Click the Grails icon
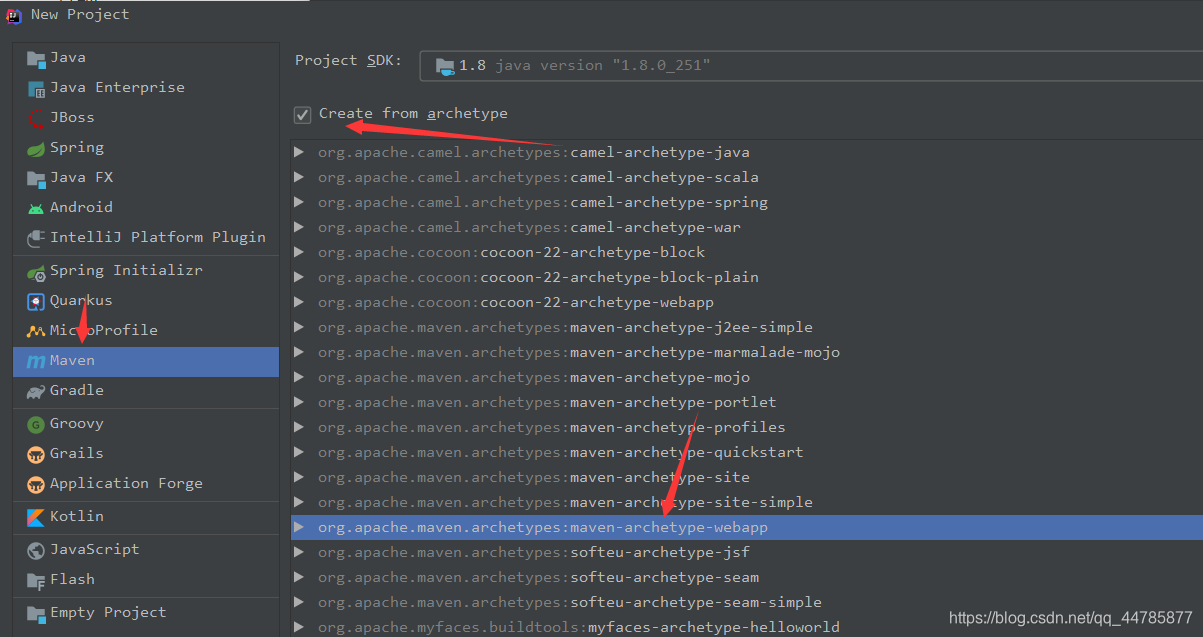Viewport: 1203px width, 637px height. coord(36,454)
